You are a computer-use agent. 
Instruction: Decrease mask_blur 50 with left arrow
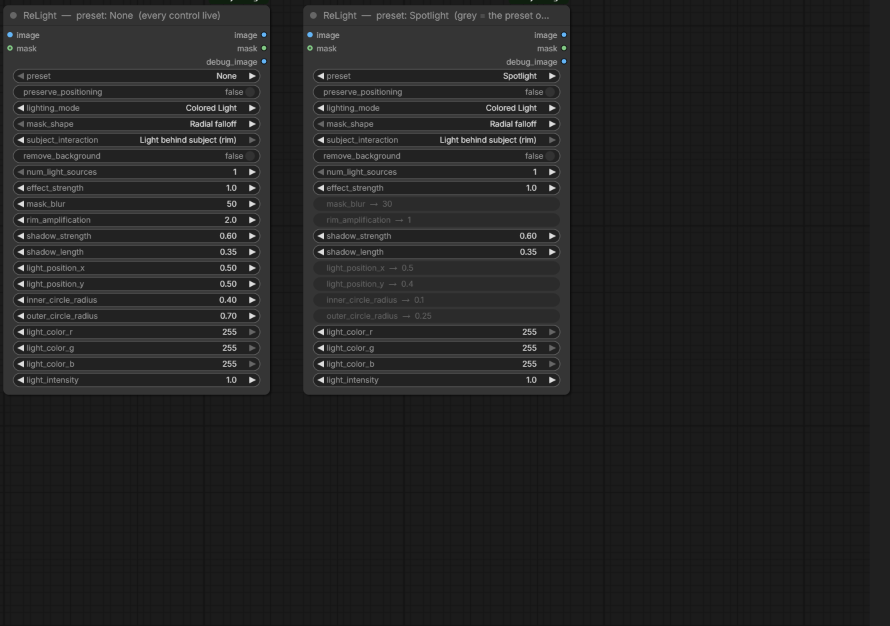tap(21, 204)
